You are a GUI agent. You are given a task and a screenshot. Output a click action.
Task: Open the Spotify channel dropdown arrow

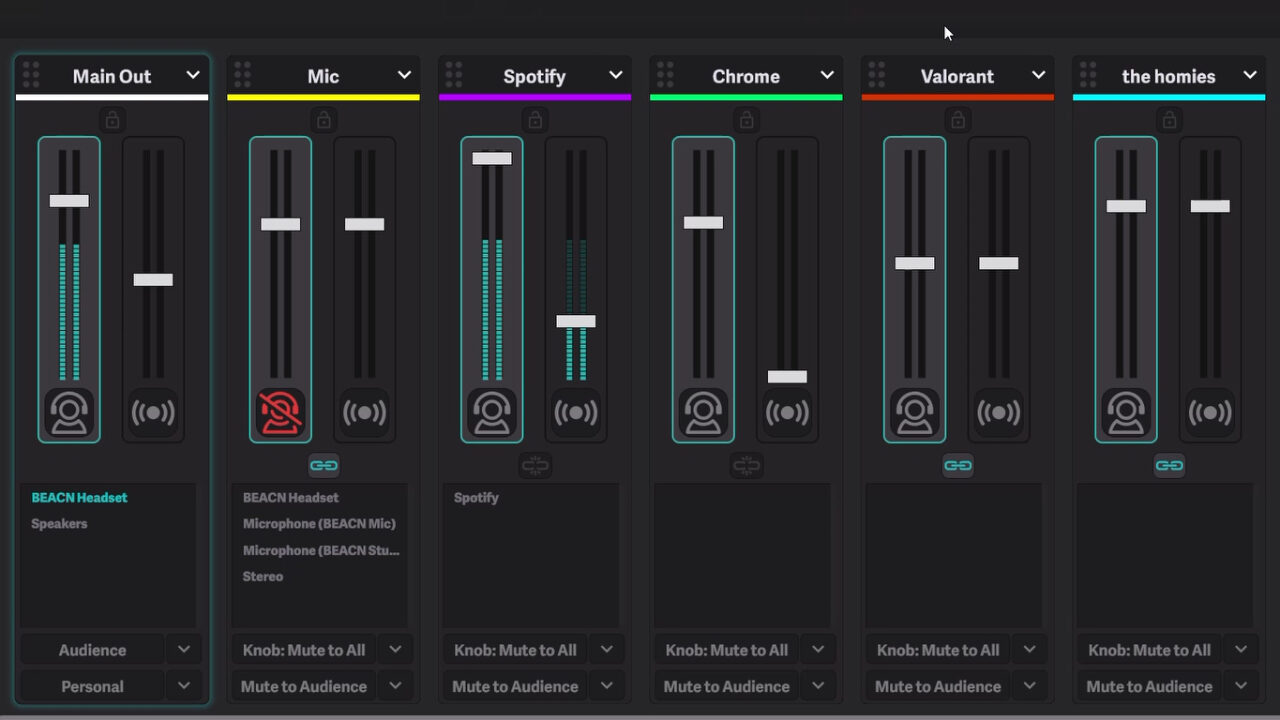click(616, 75)
